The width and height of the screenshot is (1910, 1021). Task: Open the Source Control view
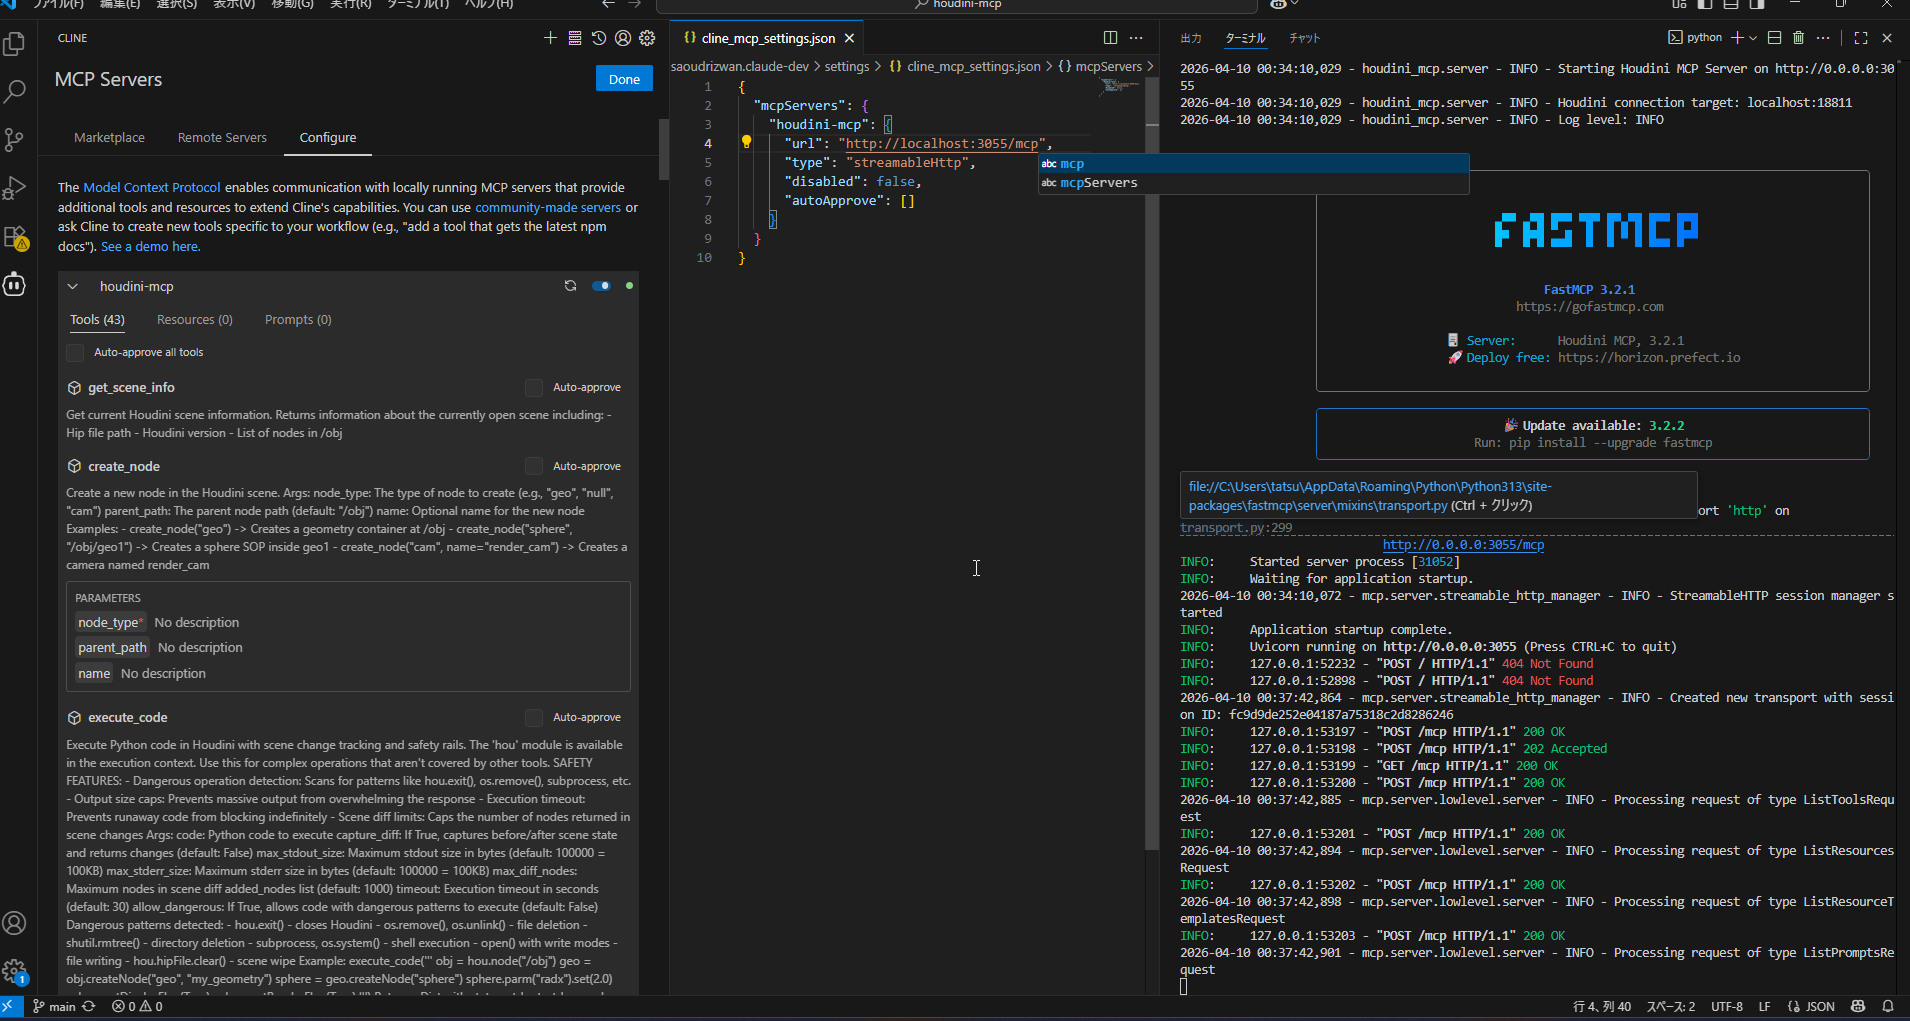(x=15, y=140)
